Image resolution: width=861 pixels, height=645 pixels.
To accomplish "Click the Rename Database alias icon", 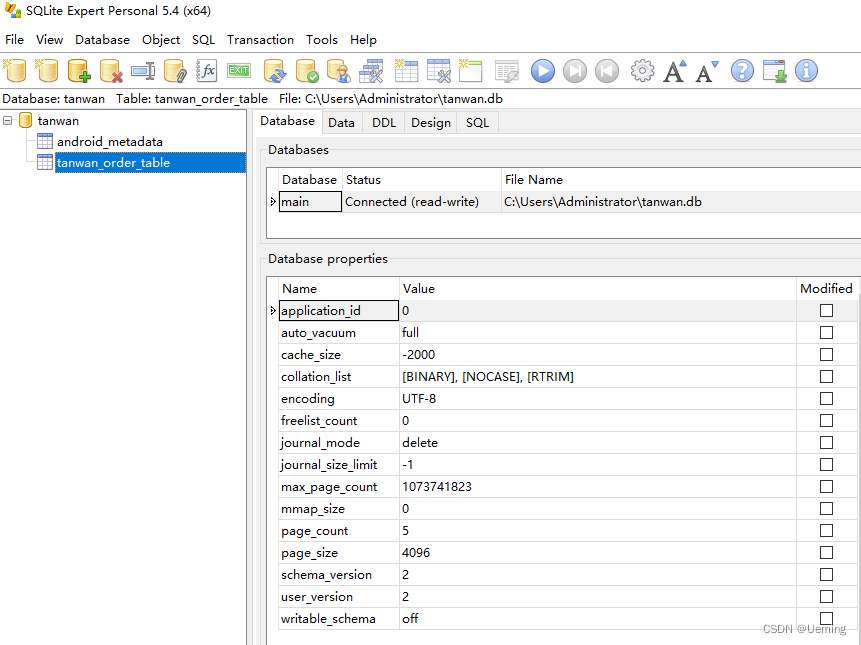I will (x=143, y=71).
